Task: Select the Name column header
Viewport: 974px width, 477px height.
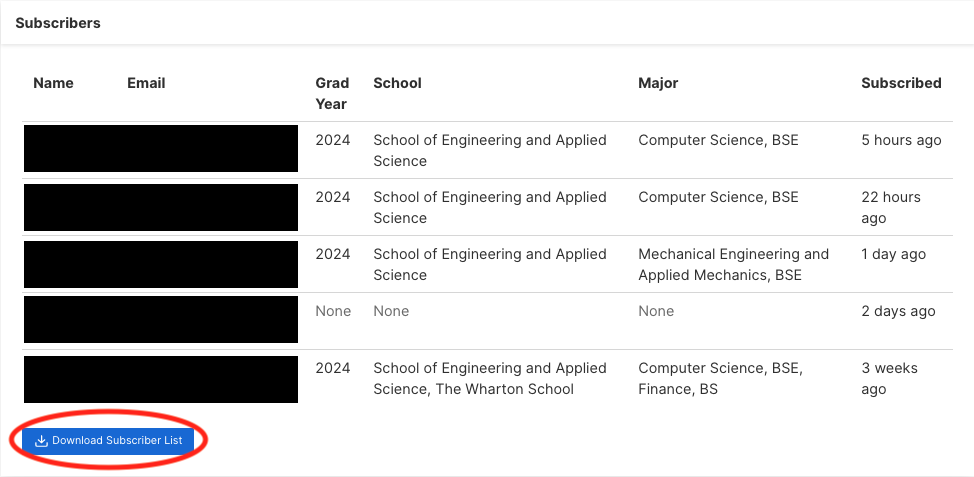Action: point(53,83)
